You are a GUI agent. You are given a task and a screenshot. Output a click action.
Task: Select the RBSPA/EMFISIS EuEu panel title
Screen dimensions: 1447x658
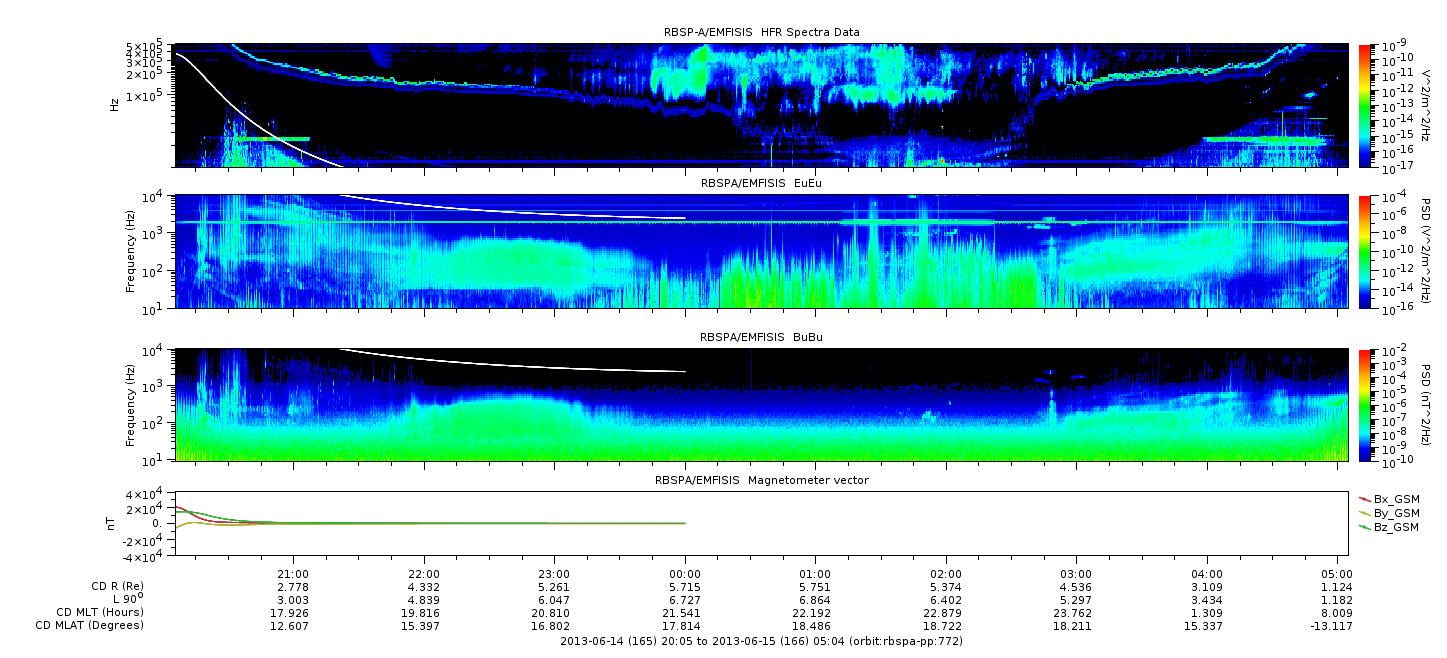[761, 184]
